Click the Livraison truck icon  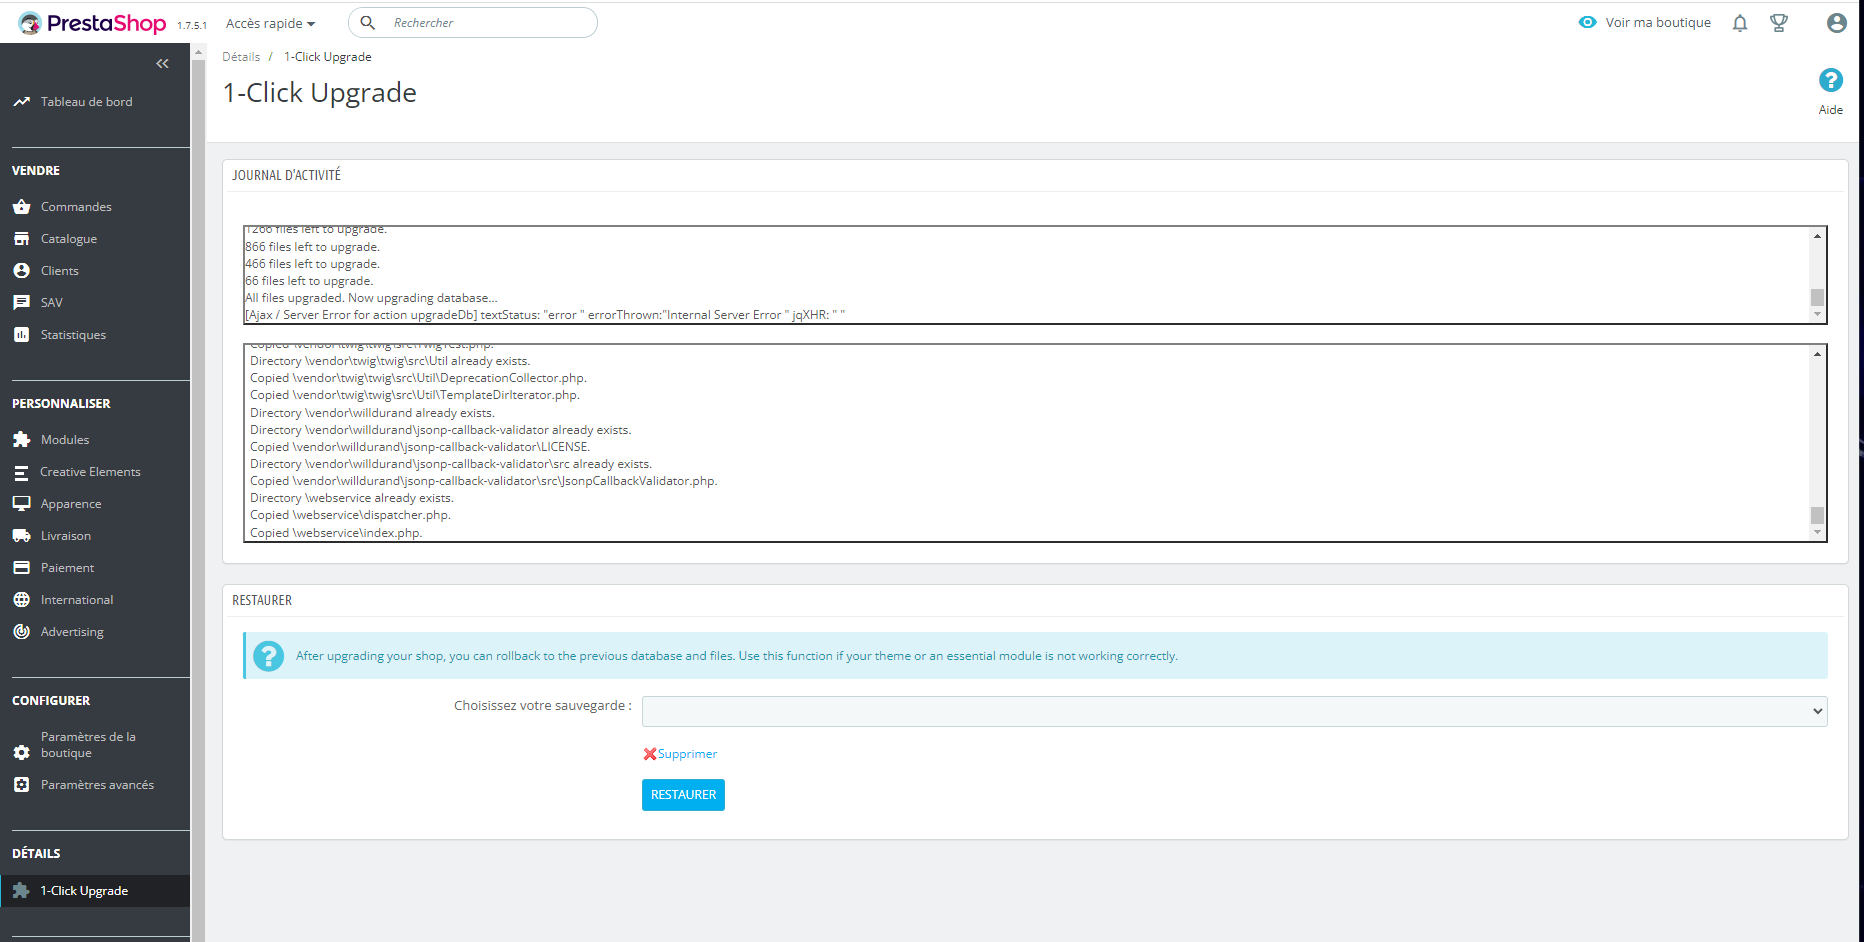point(21,536)
